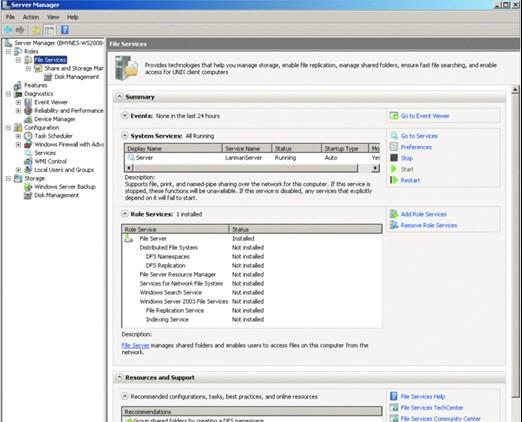Select the Server service row

pos(252,158)
